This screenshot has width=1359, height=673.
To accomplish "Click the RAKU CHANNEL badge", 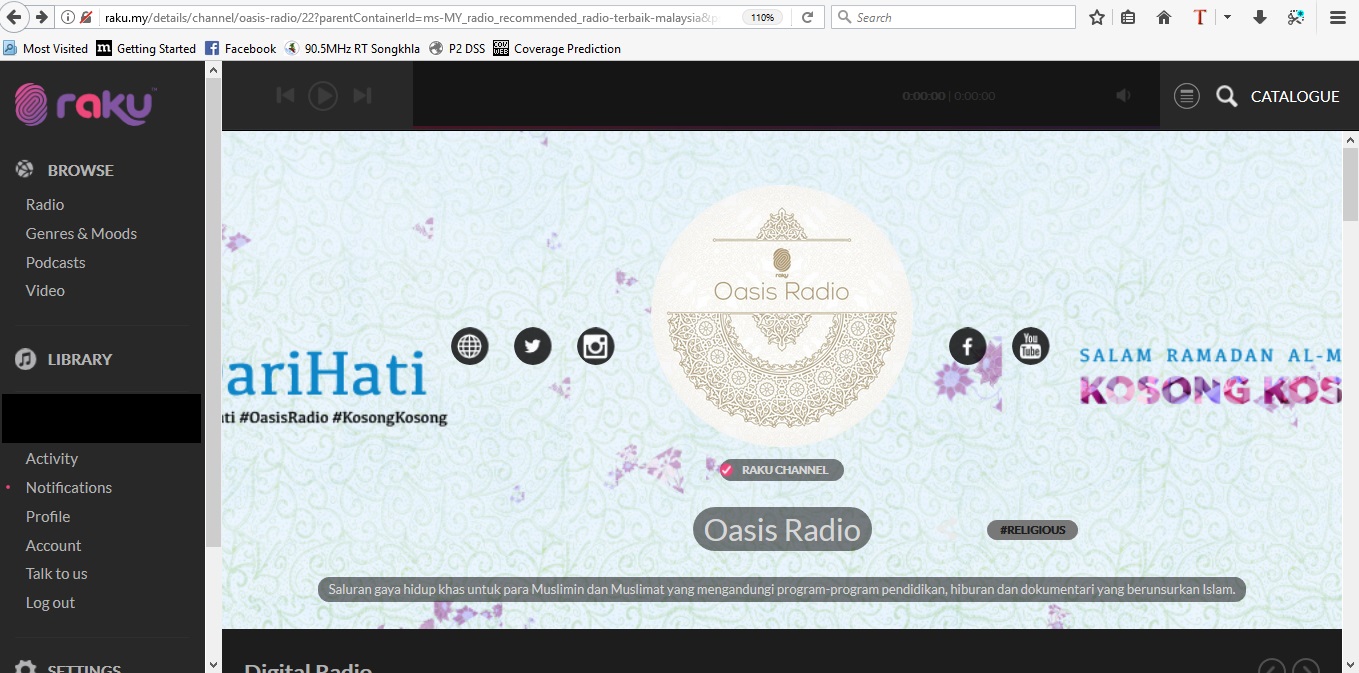I will point(782,470).
